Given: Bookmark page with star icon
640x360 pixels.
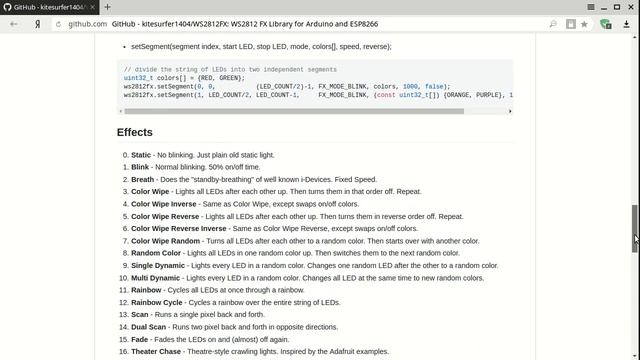Looking at the screenshot, I should (584, 24).
